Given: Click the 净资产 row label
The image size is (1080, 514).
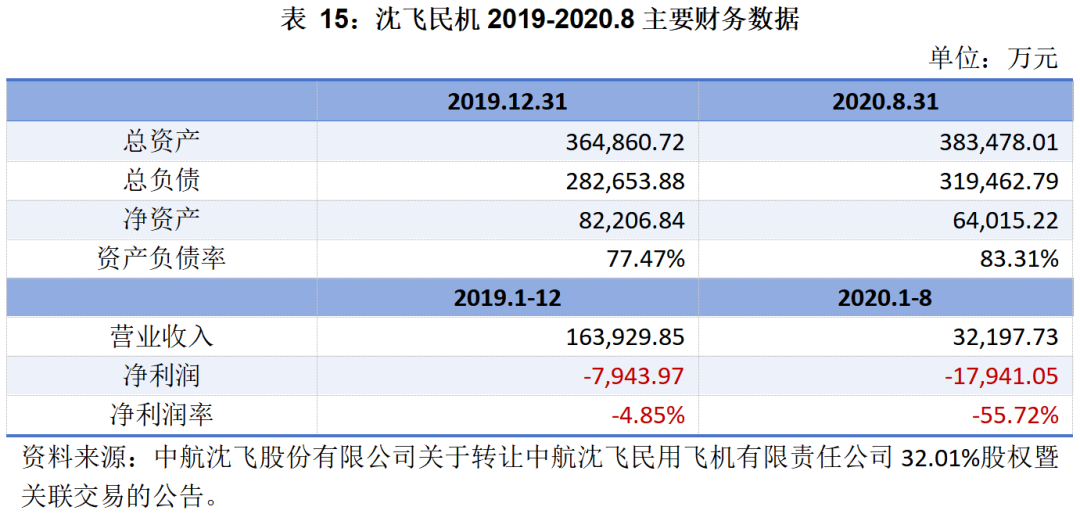Looking at the screenshot, I should click(161, 219).
